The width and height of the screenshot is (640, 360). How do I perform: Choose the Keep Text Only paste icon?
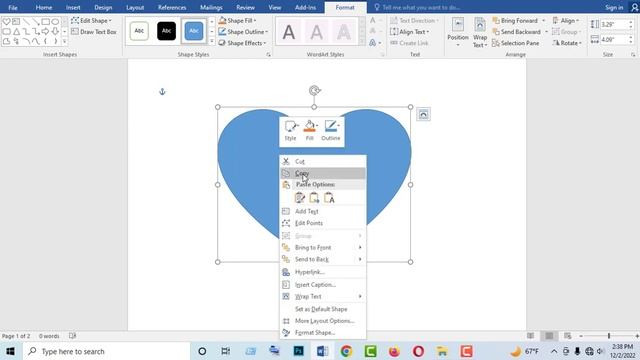point(329,198)
